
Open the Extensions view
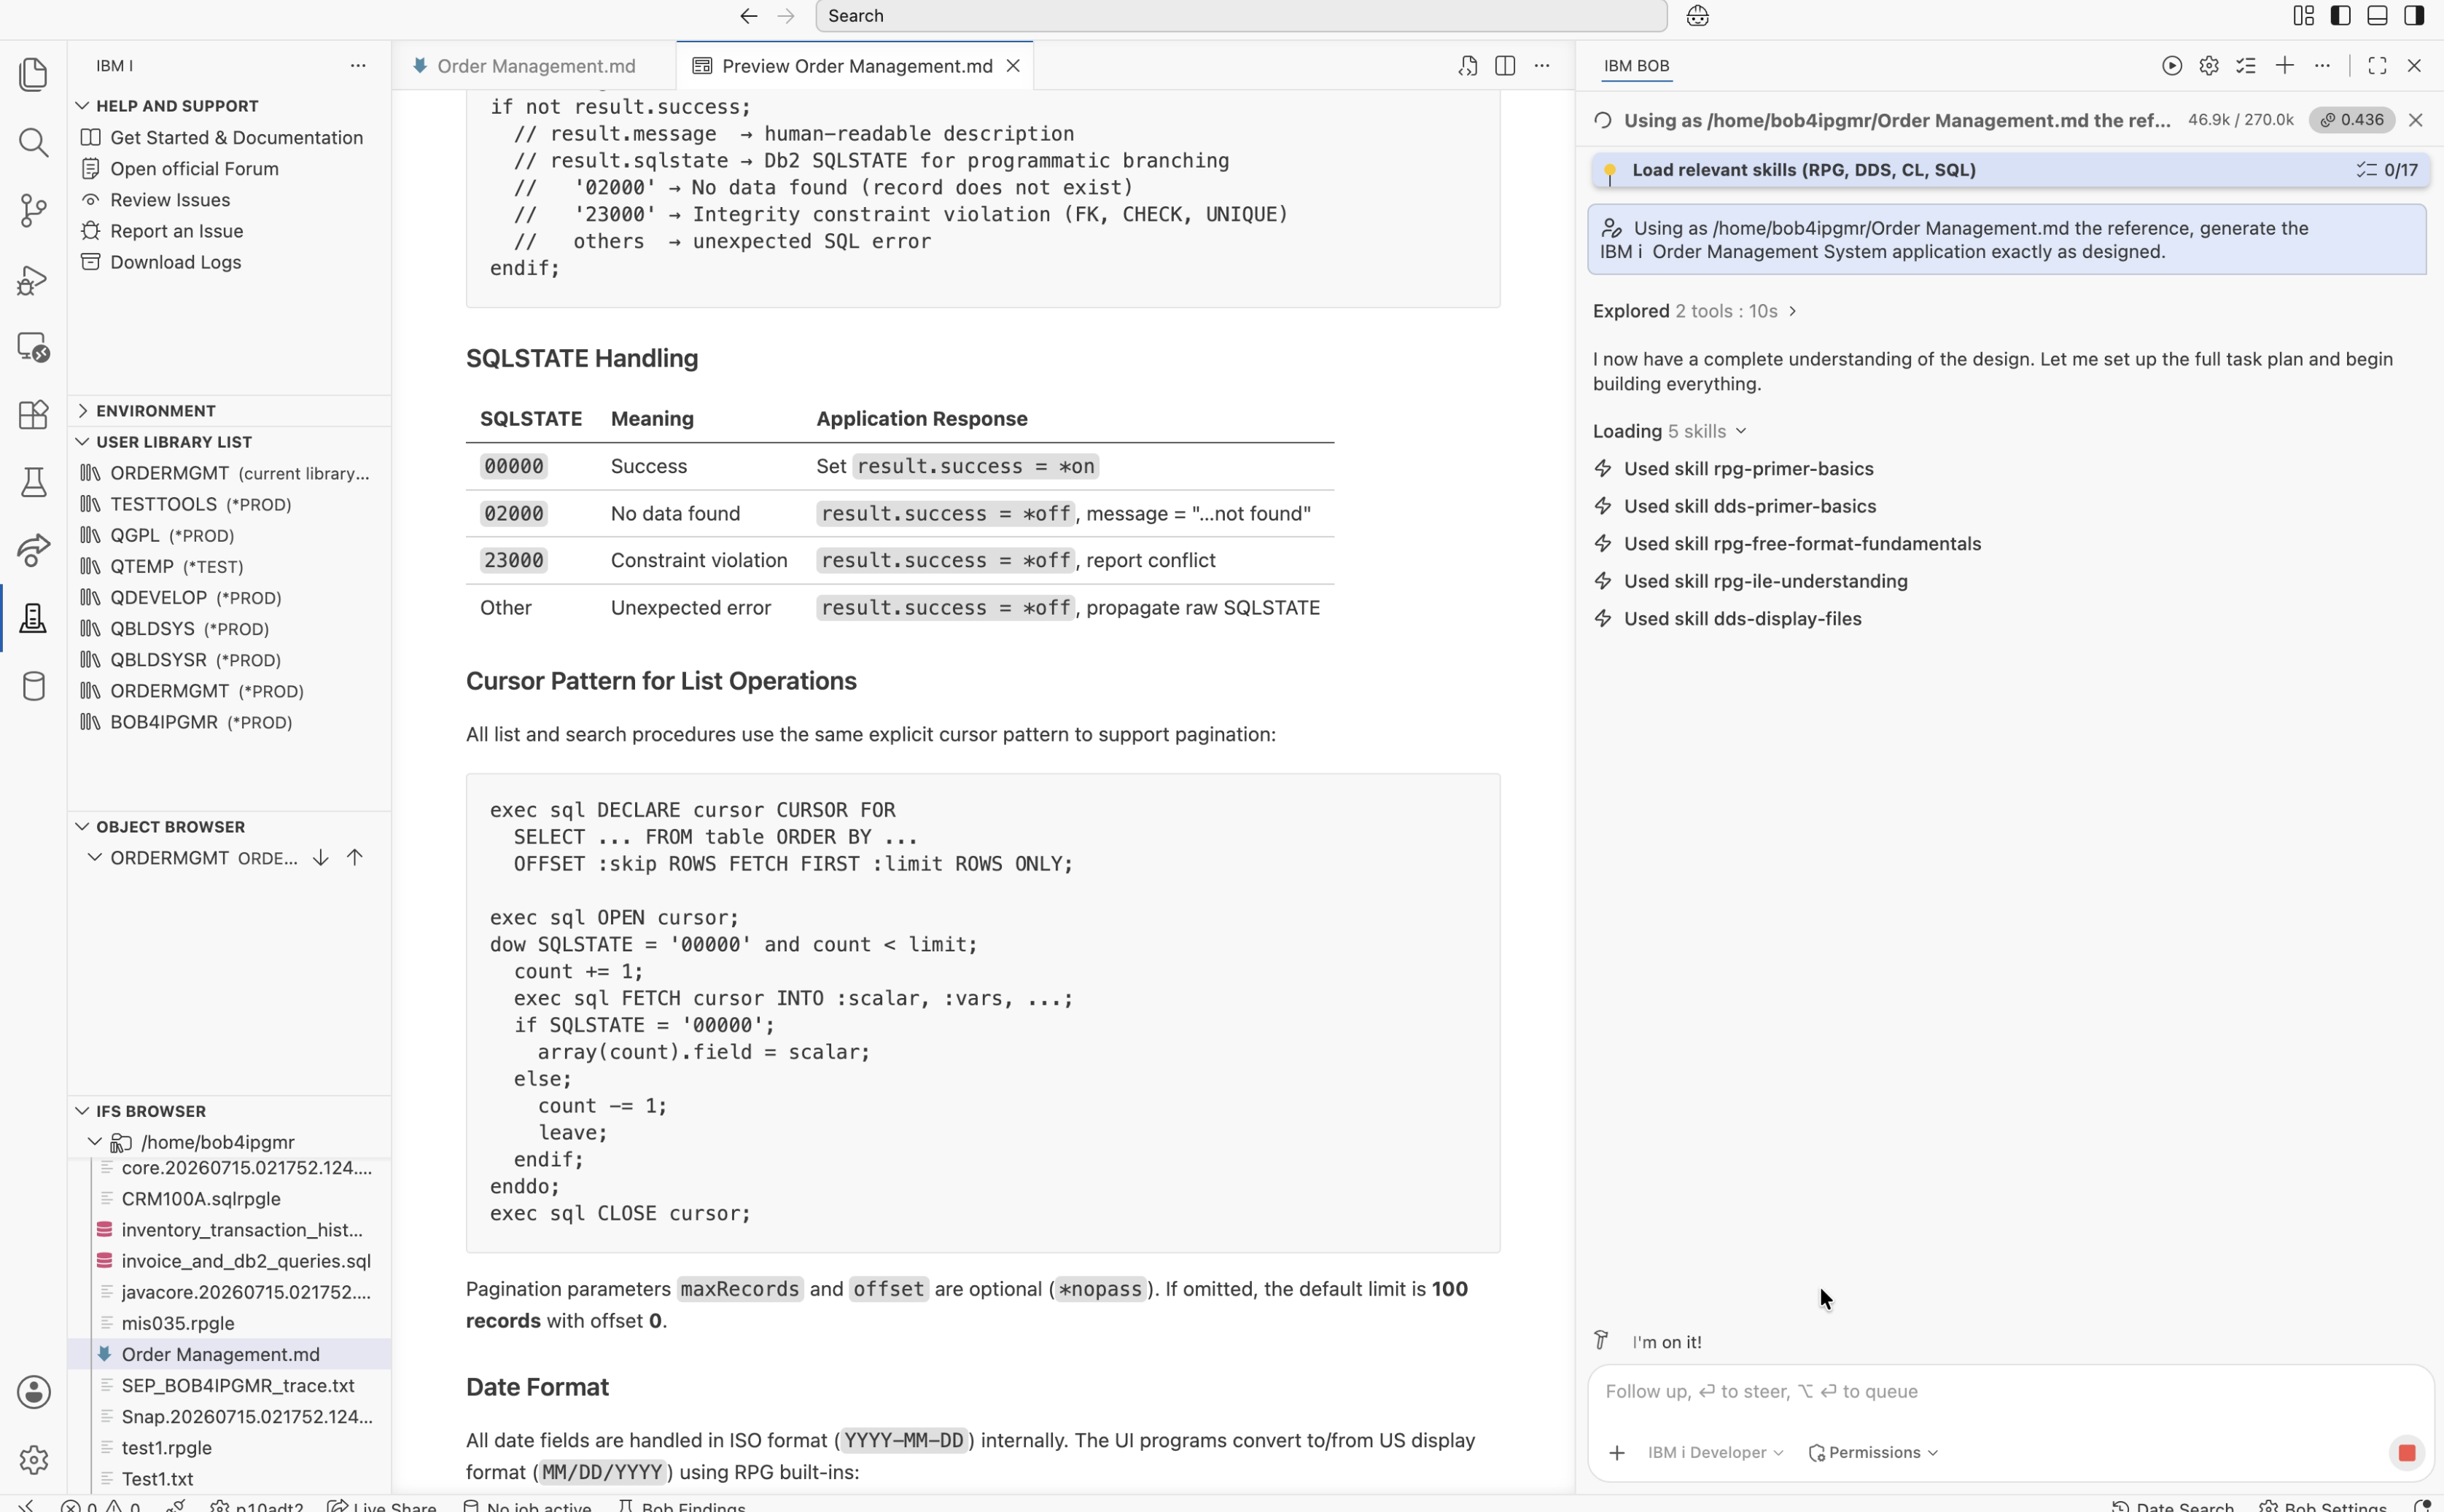coord(33,414)
